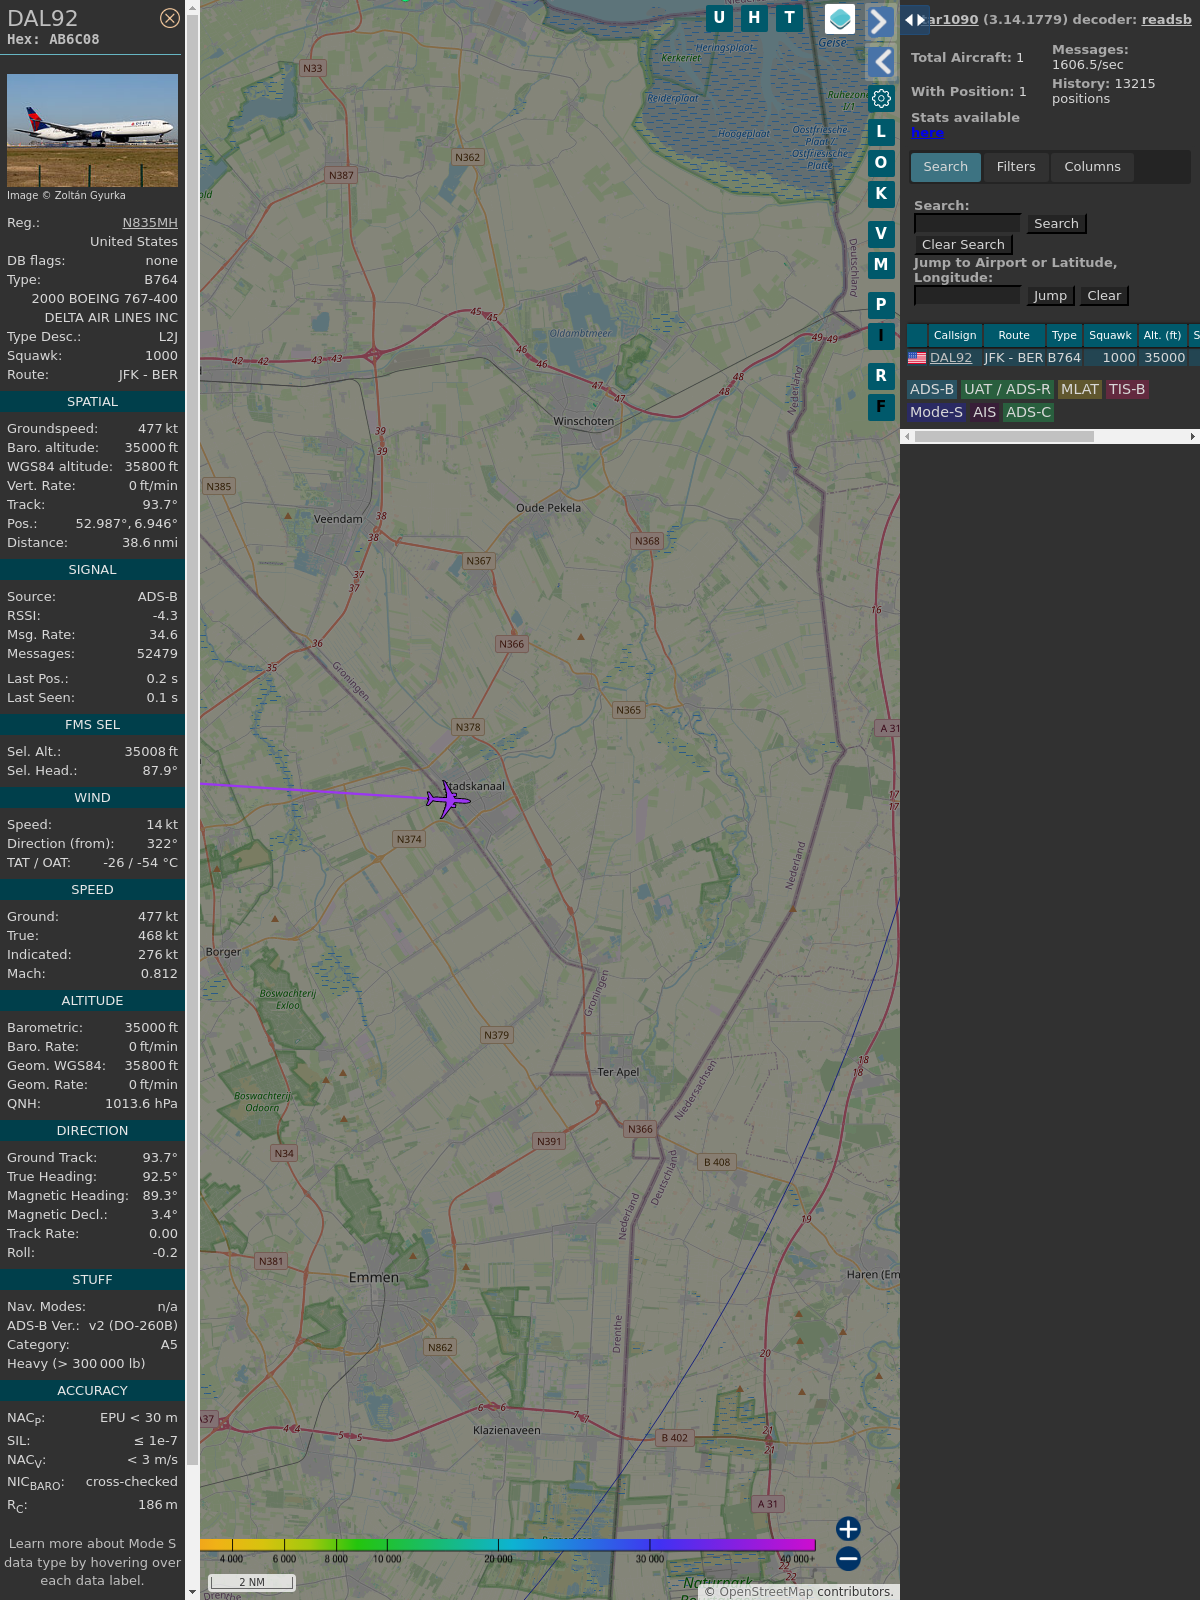The image size is (1200, 1600).
Task: Click the Jump to Airport input field
Action: point(967,295)
